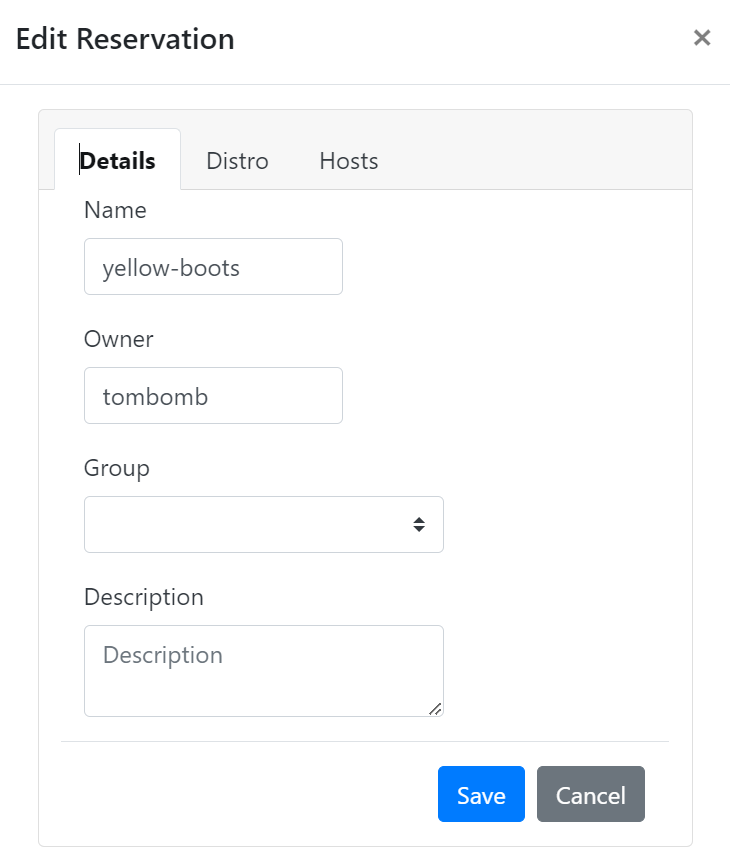The width and height of the screenshot is (730, 862).
Task: Switch to the Distro tab
Action: coord(237,161)
